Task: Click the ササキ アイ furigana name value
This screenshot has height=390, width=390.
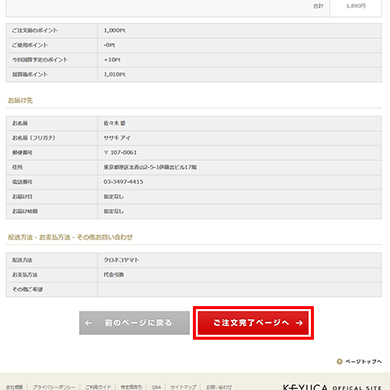Action: pos(117,138)
